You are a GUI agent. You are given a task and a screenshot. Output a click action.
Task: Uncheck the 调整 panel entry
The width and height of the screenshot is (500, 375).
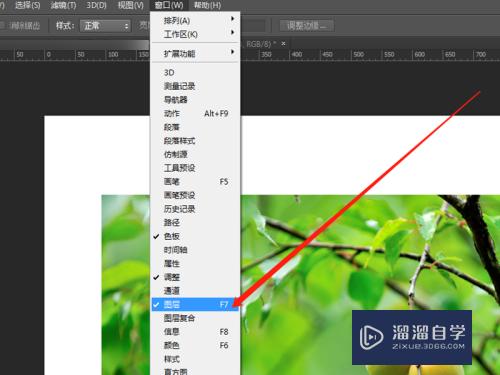click(x=195, y=277)
